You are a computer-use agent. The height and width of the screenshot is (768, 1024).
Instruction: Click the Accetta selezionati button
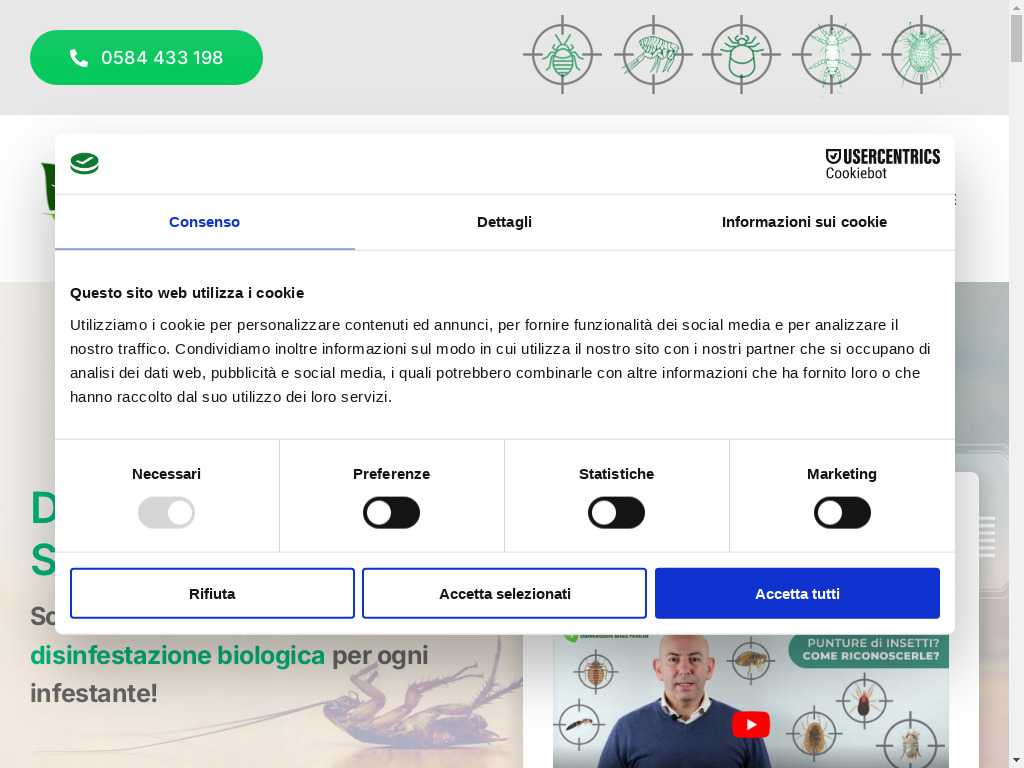tap(505, 593)
